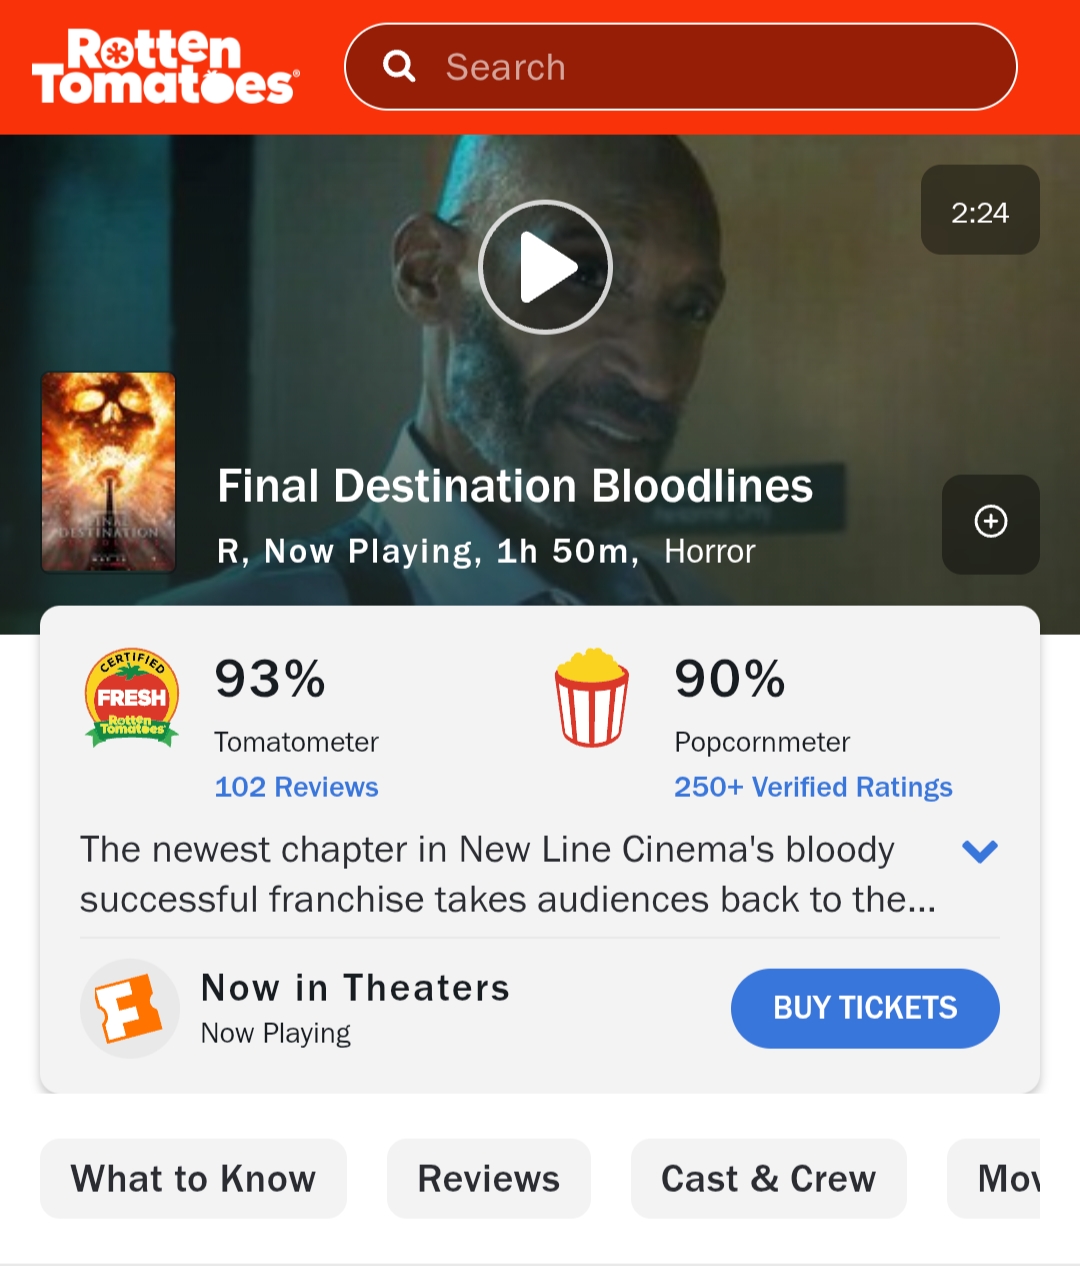Add movie to watchlist with plus icon
1080x1266 pixels.
tap(990, 523)
